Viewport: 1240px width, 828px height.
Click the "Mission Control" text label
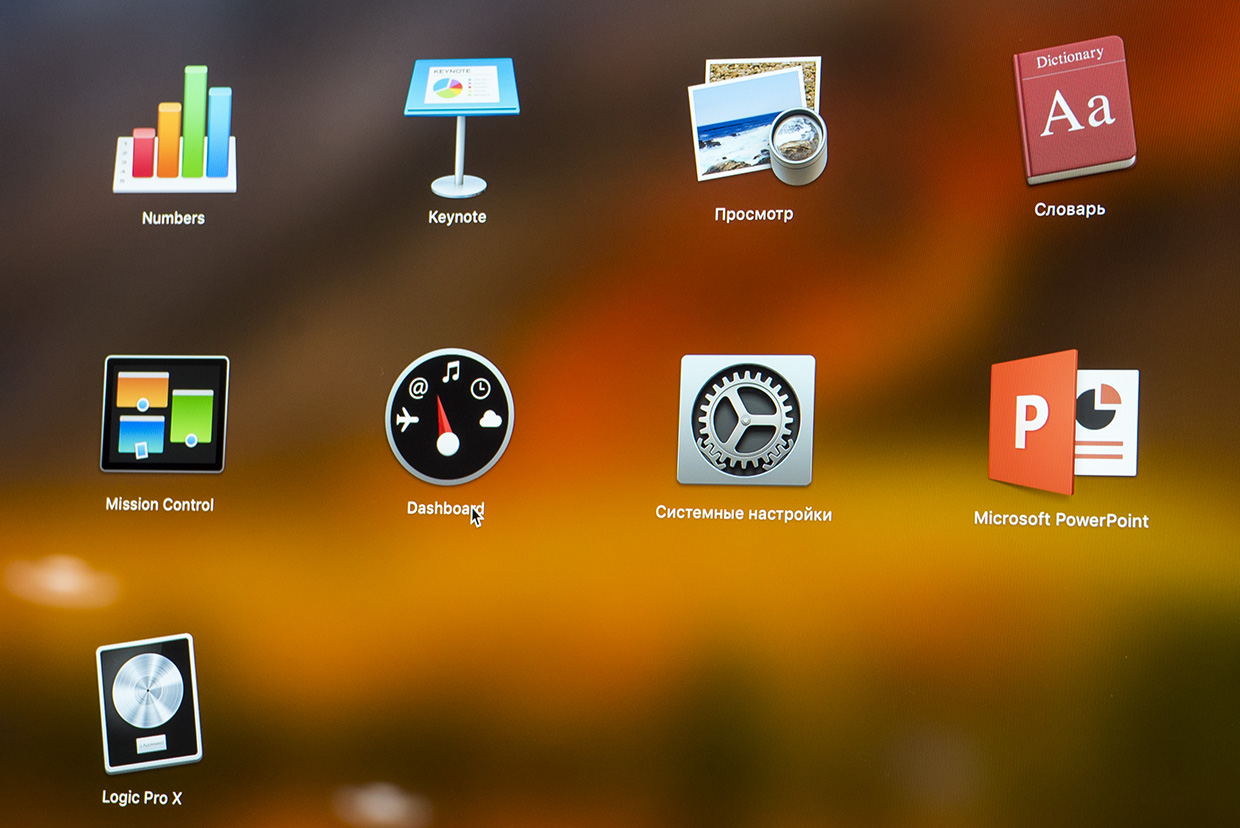(x=160, y=505)
